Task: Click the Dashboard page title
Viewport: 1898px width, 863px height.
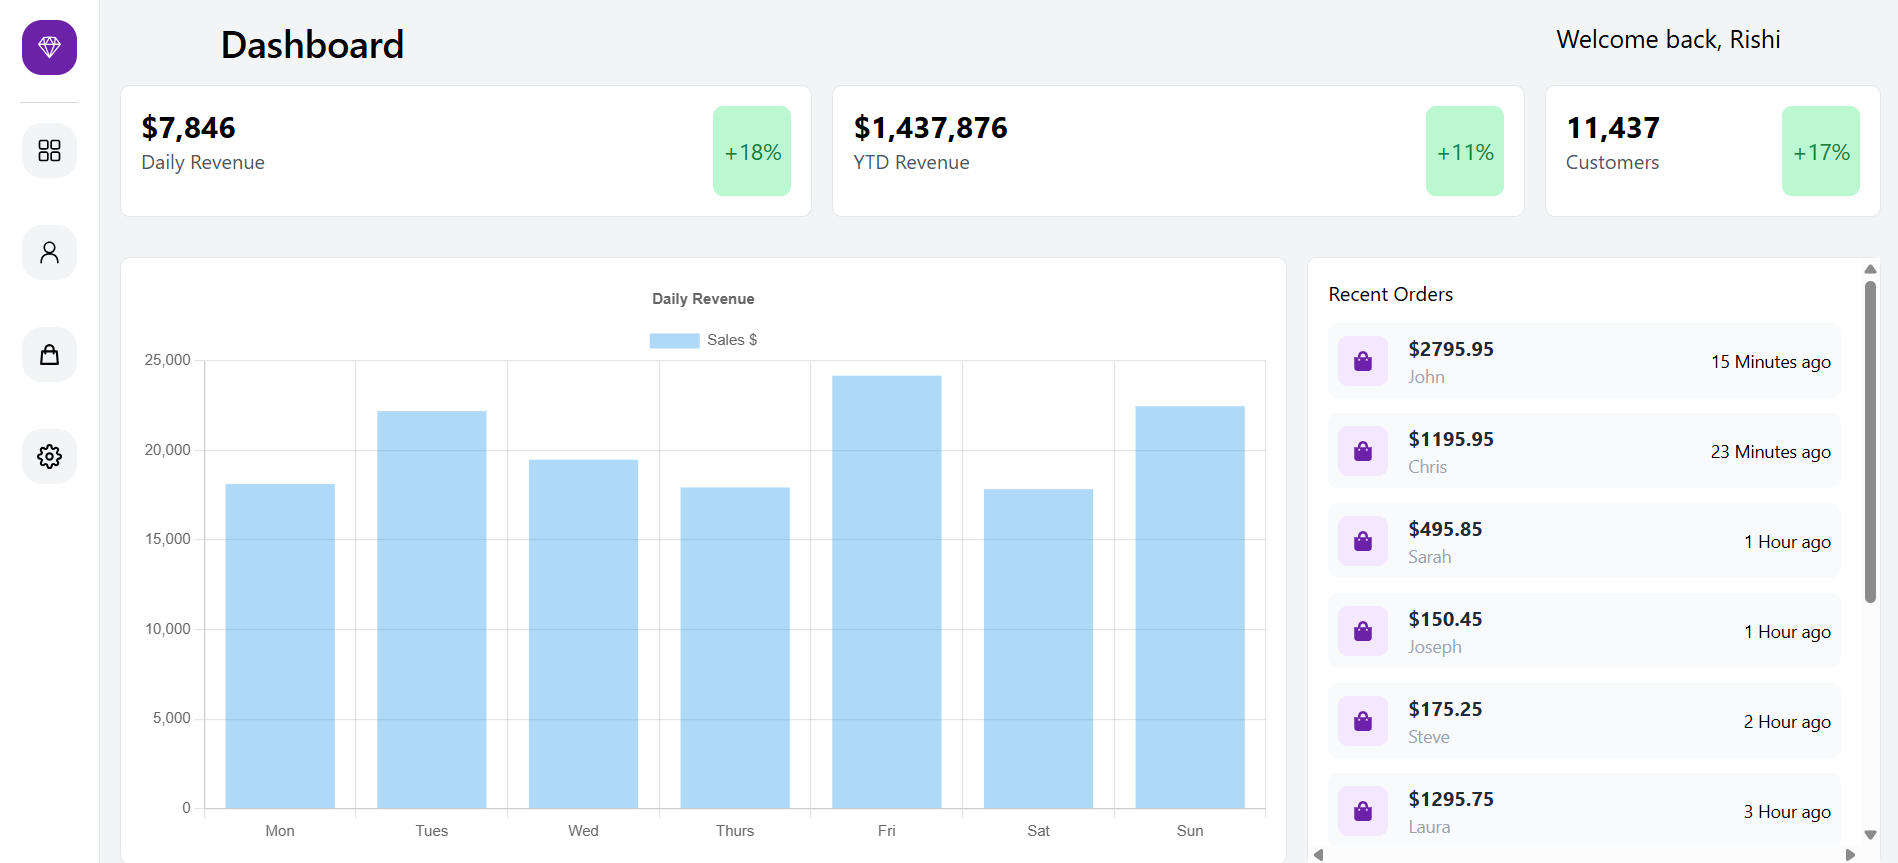Action: pyautogui.click(x=313, y=45)
